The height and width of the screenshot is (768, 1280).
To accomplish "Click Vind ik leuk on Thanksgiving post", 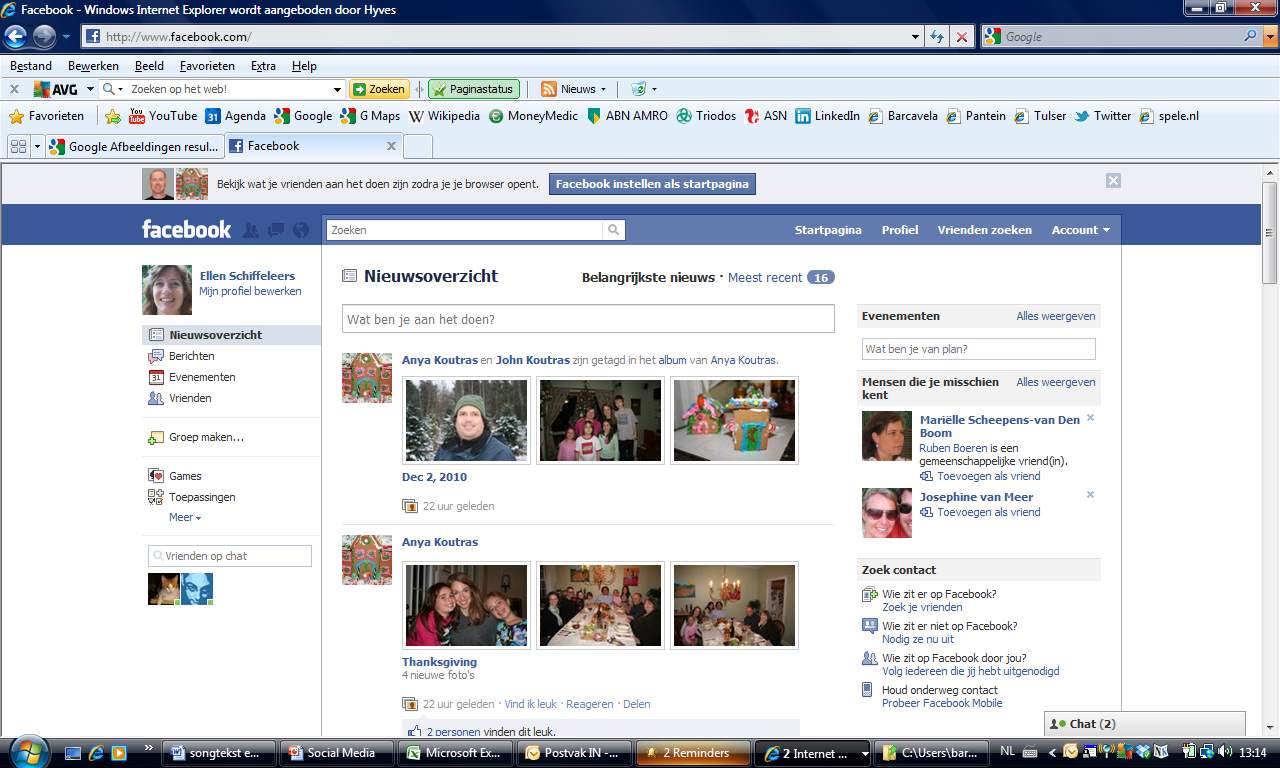I will [530, 704].
